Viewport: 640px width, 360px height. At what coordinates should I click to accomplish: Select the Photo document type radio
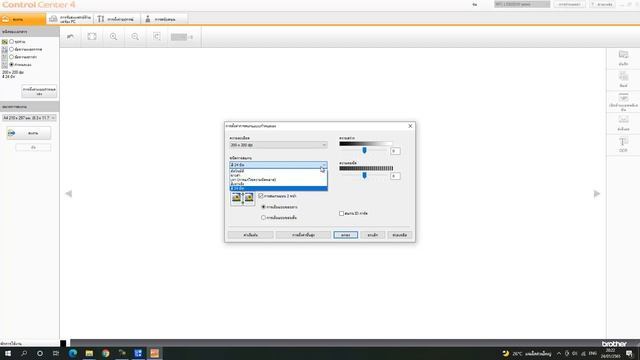(11, 42)
